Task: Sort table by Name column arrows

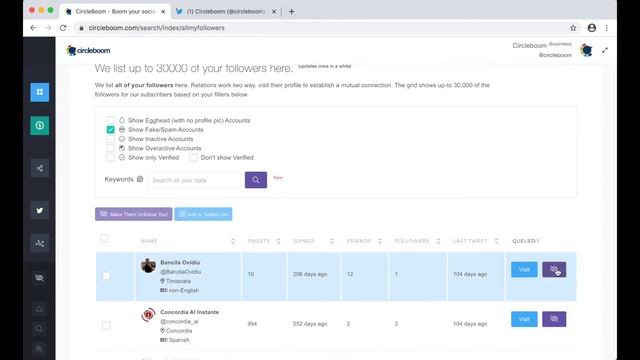Action: [233, 241]
